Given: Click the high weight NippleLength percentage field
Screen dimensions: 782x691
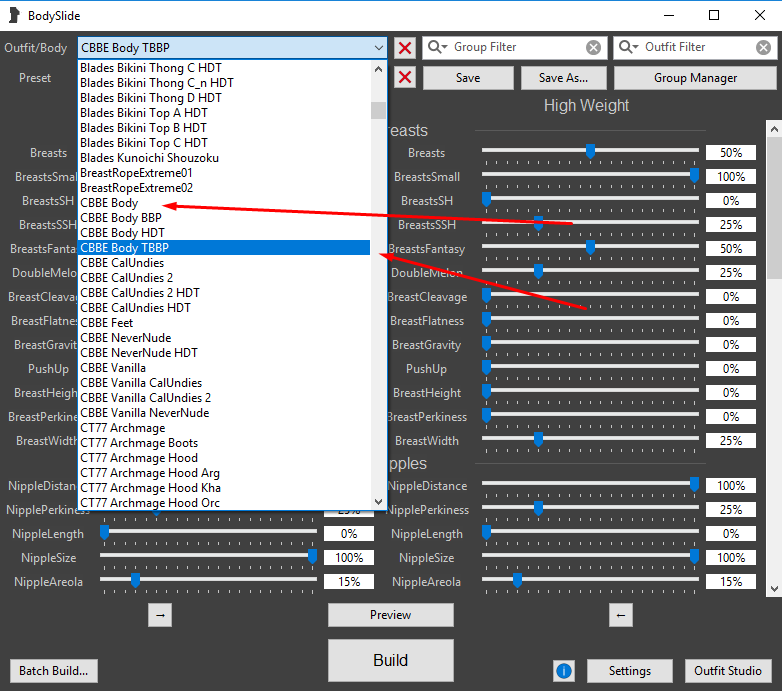Looking at the screenshot, I should point(730,534).
